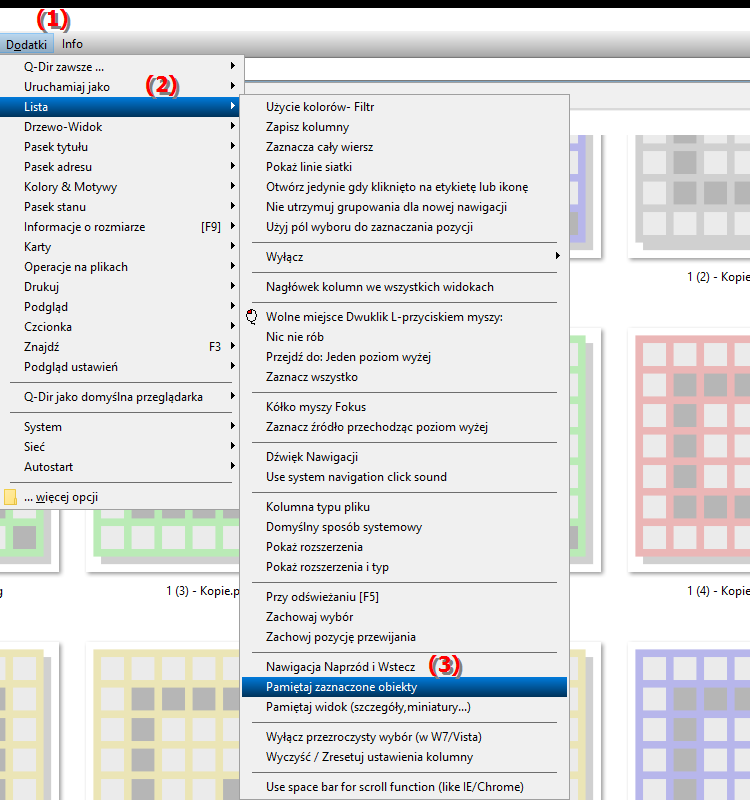Screen dimensions: 750x800
Task: Open Pasek stanu submenu
Action: point(120,207)
